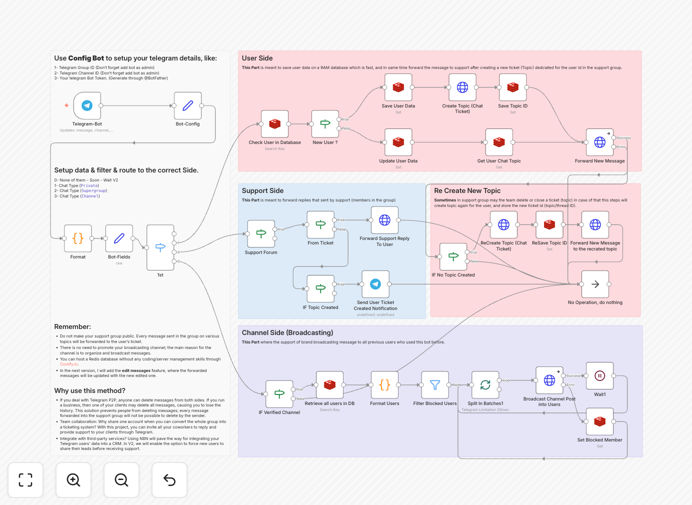Screen dimensions: 692x505
Task: Click Setup data & filter & route heading
Action: click(x=126, y=170)
